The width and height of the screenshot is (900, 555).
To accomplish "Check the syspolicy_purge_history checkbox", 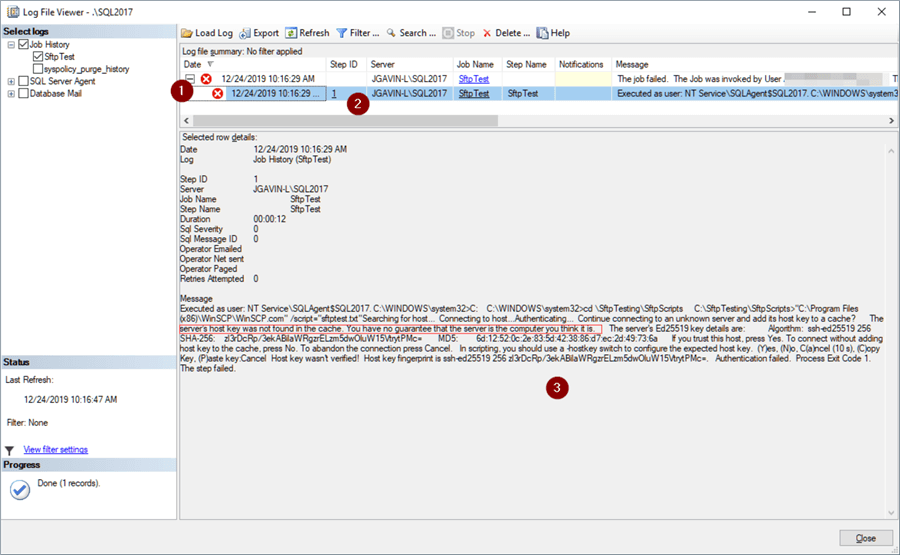I will (38, 69).
